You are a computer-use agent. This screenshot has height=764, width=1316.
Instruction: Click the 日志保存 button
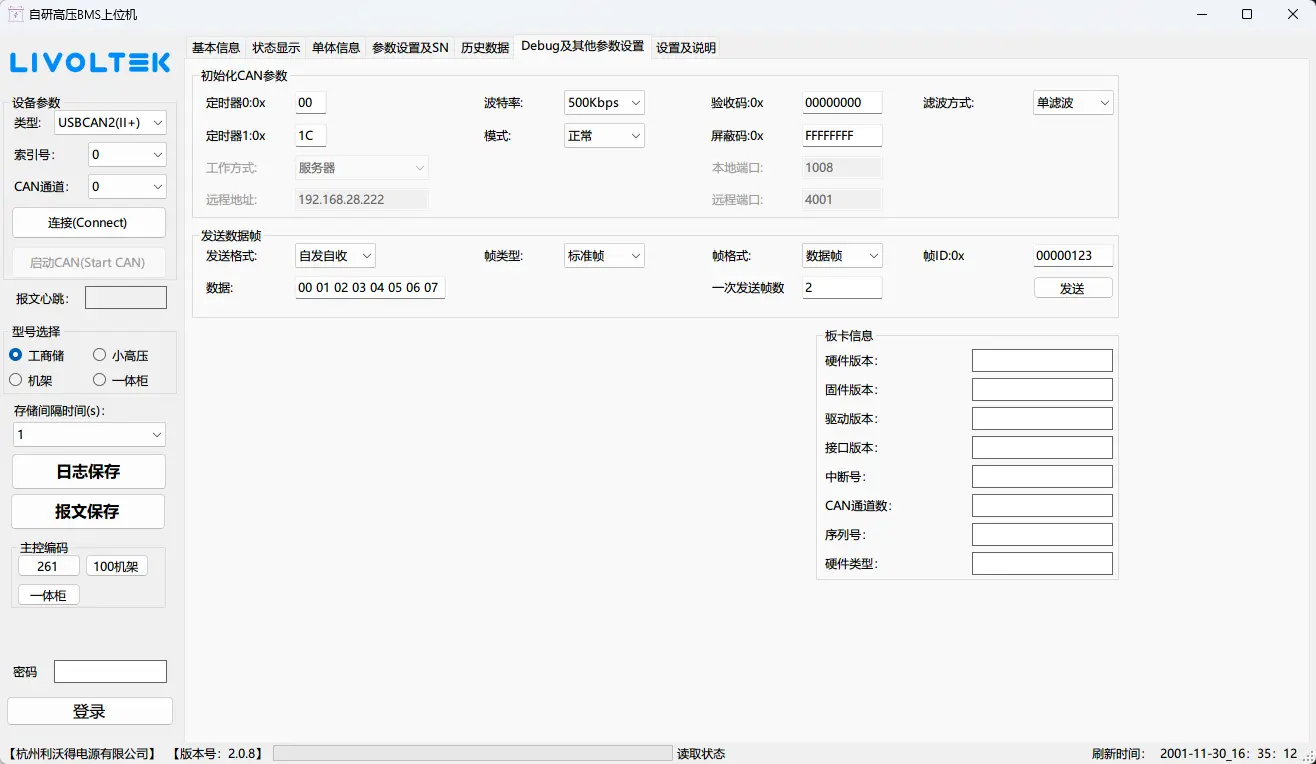[x=88, y=472]
